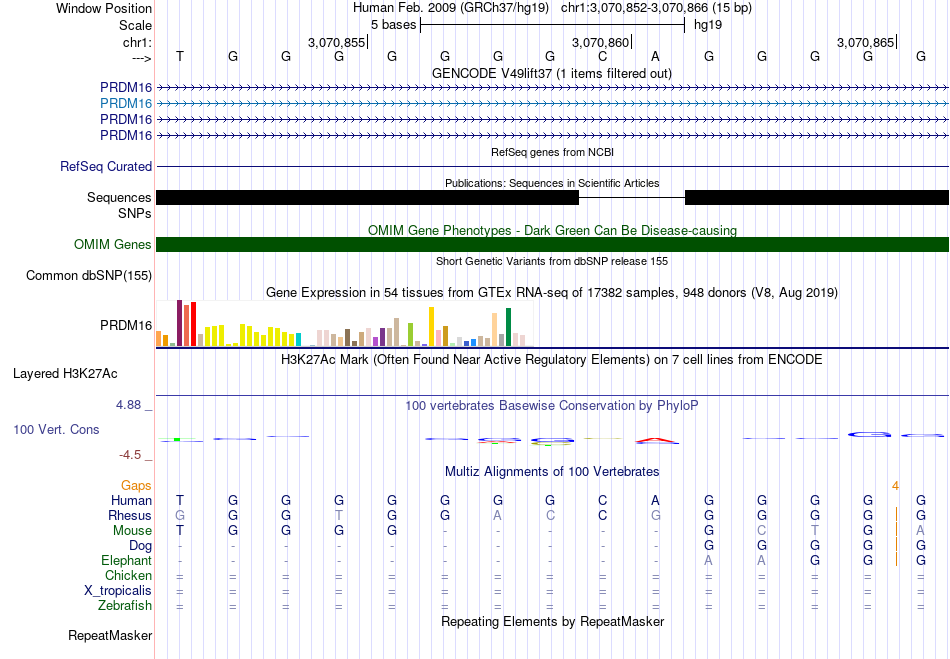Open the OMIM Gene Phenotypes track title
This screenshot has height=659, width=950.
[x=552, y=230]
